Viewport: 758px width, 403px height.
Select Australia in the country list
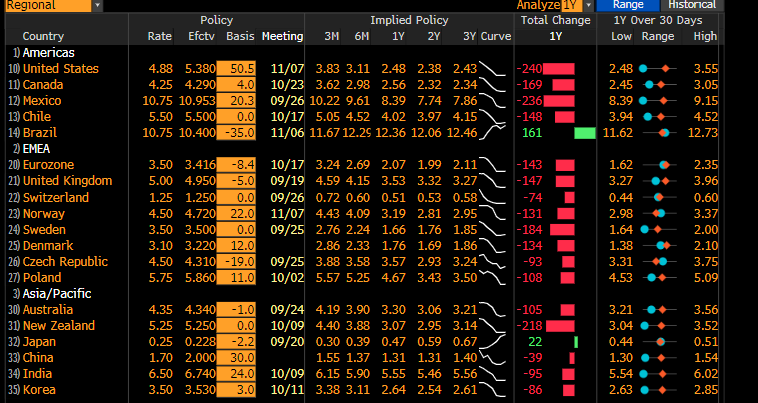(x=48, y=309)
